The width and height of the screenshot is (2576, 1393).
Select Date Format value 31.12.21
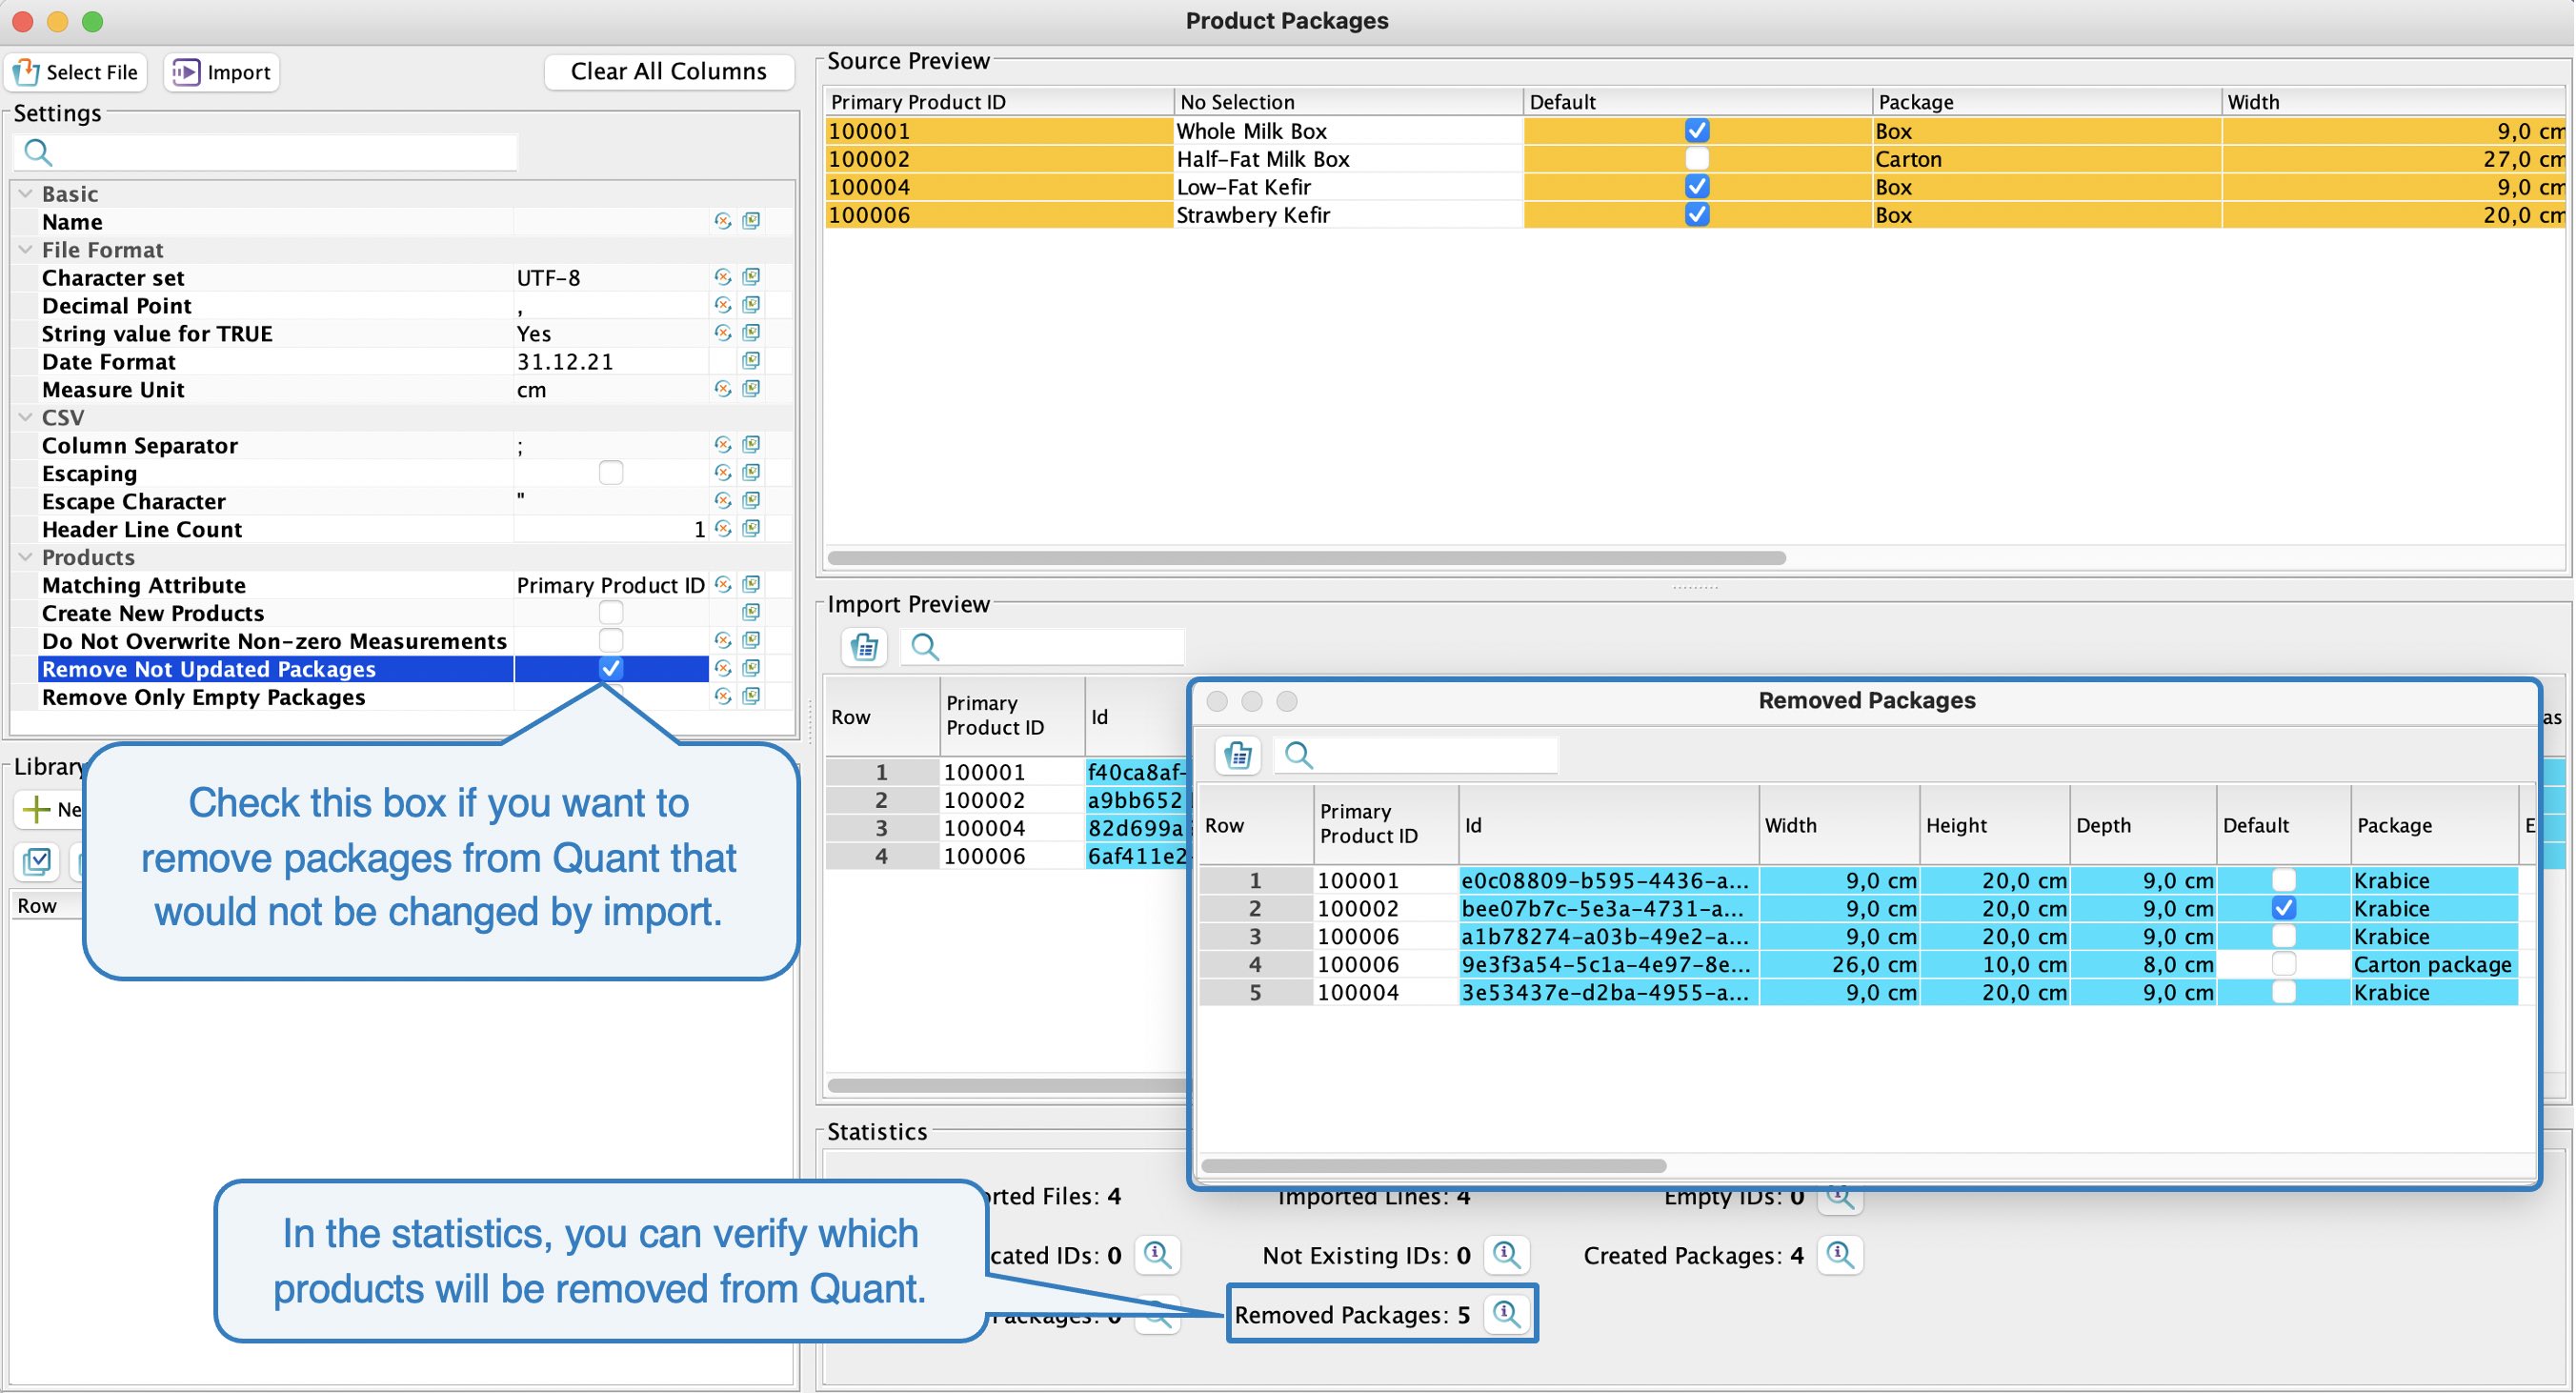point(610,361)
